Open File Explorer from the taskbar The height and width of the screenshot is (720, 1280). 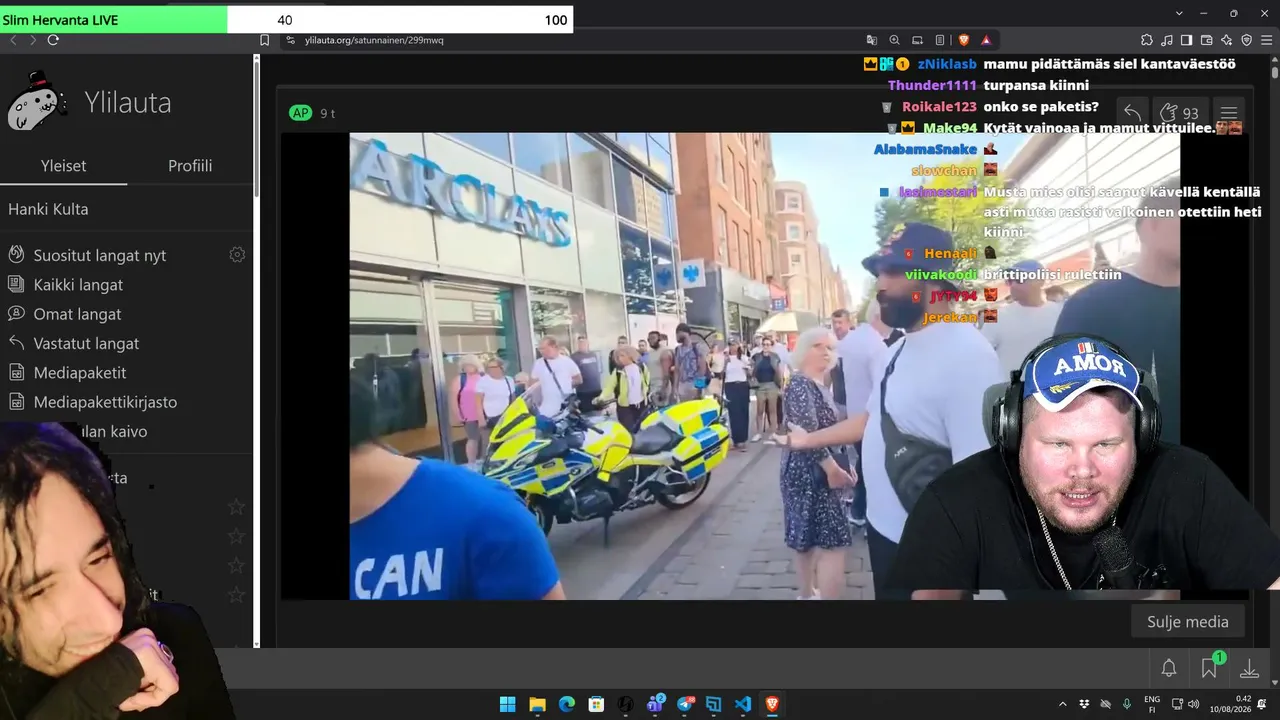click(x=537, y=704)
